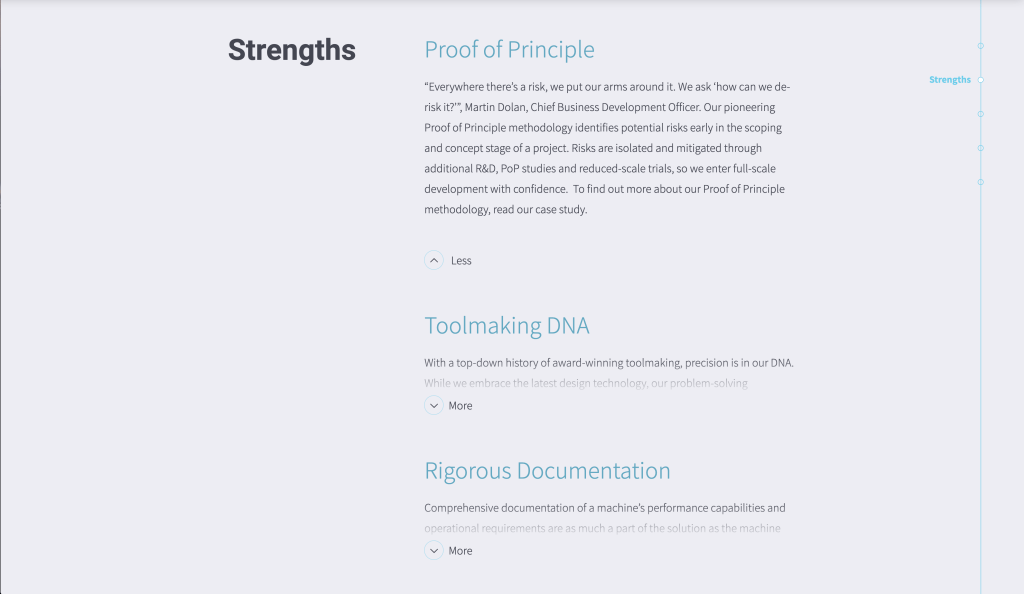Expand Toolmaking DNA via its 'More' label
1024x594 pixels.
click(x=460, y=406)
